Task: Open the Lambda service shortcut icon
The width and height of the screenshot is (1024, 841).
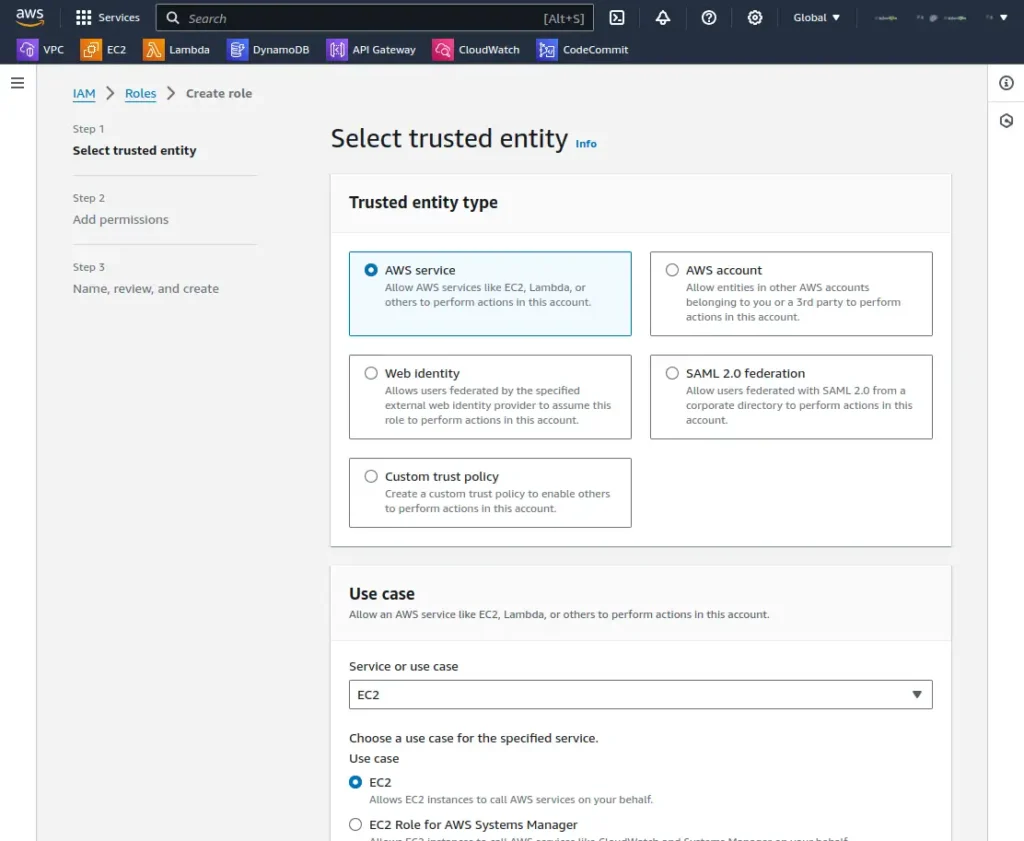Action: pos(153,50)
